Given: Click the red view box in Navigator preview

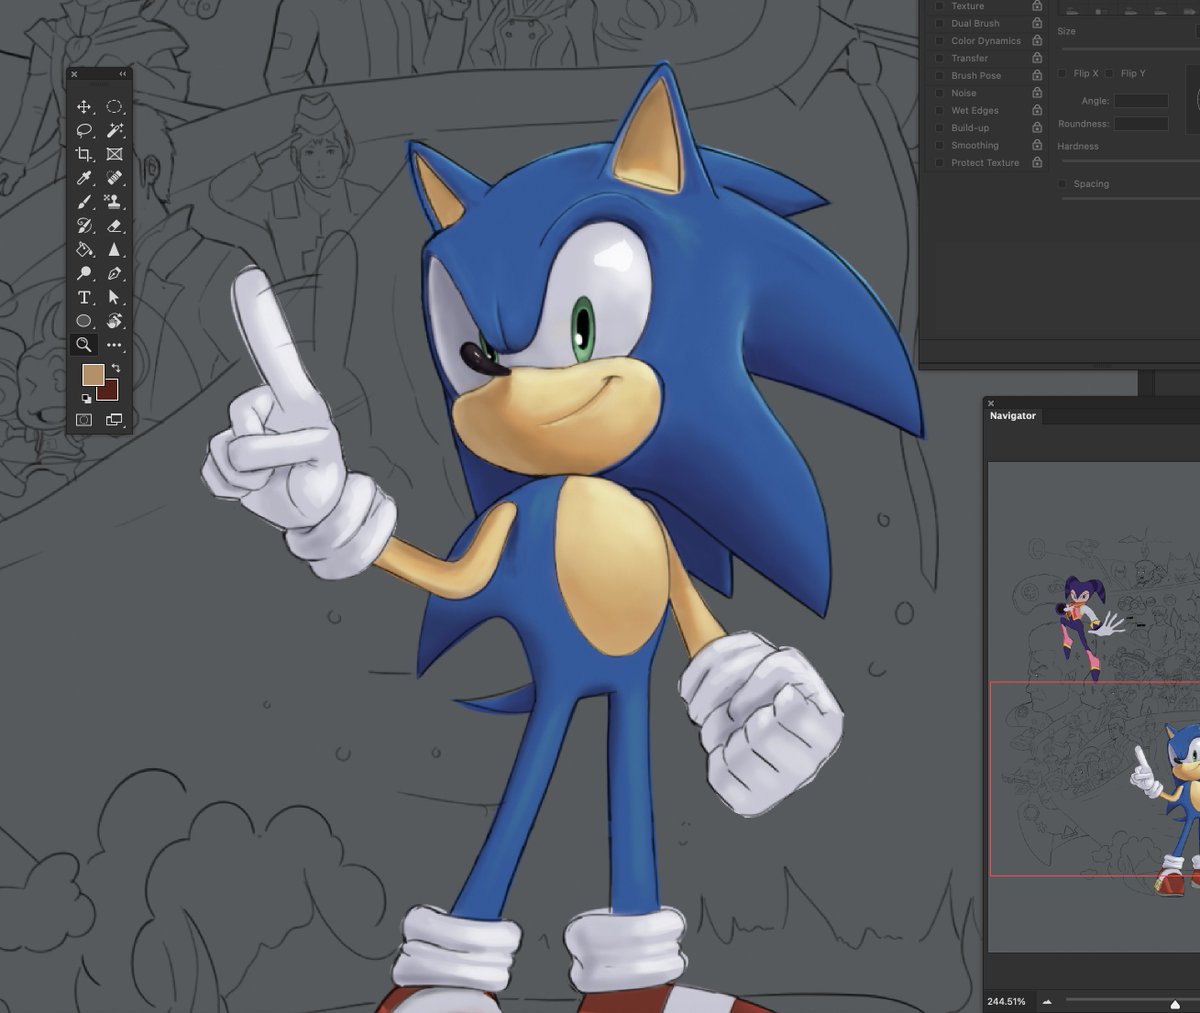Looking at the screenshot, I should tap(1094, 779).
